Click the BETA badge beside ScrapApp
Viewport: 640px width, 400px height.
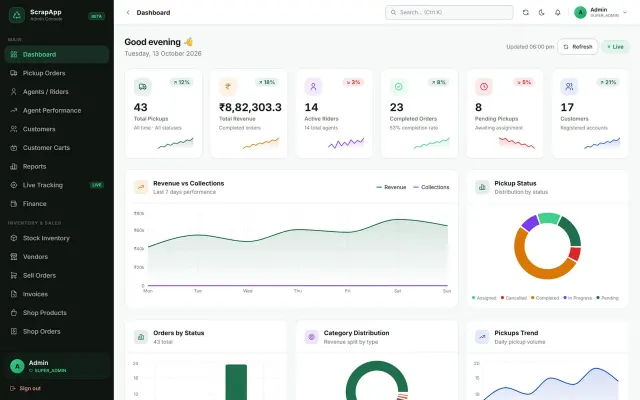coord(96,16)
